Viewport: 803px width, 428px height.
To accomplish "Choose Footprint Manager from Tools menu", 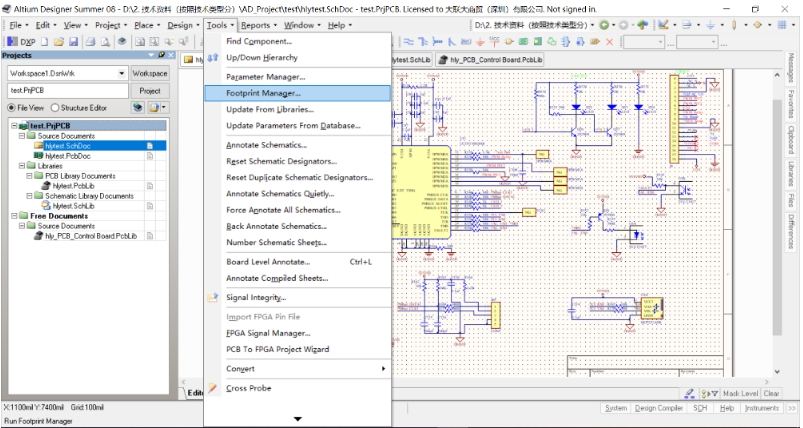I will (298, 93).
